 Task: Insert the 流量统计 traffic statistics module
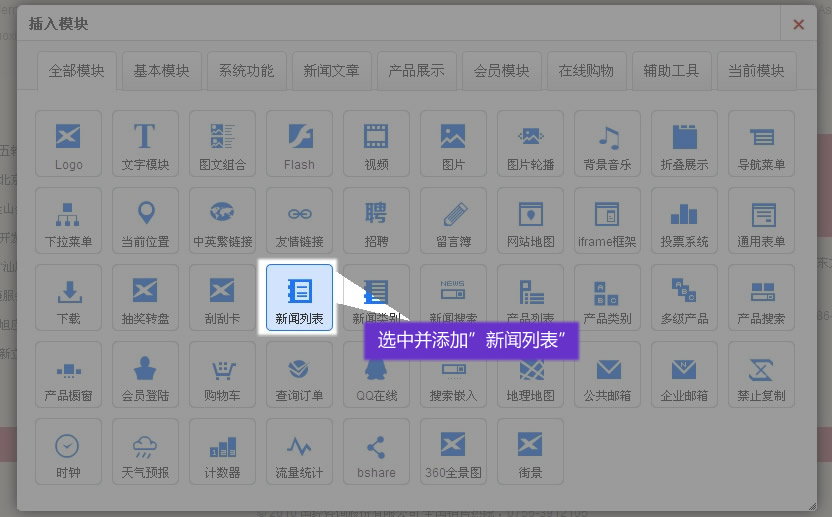[299, 452]
